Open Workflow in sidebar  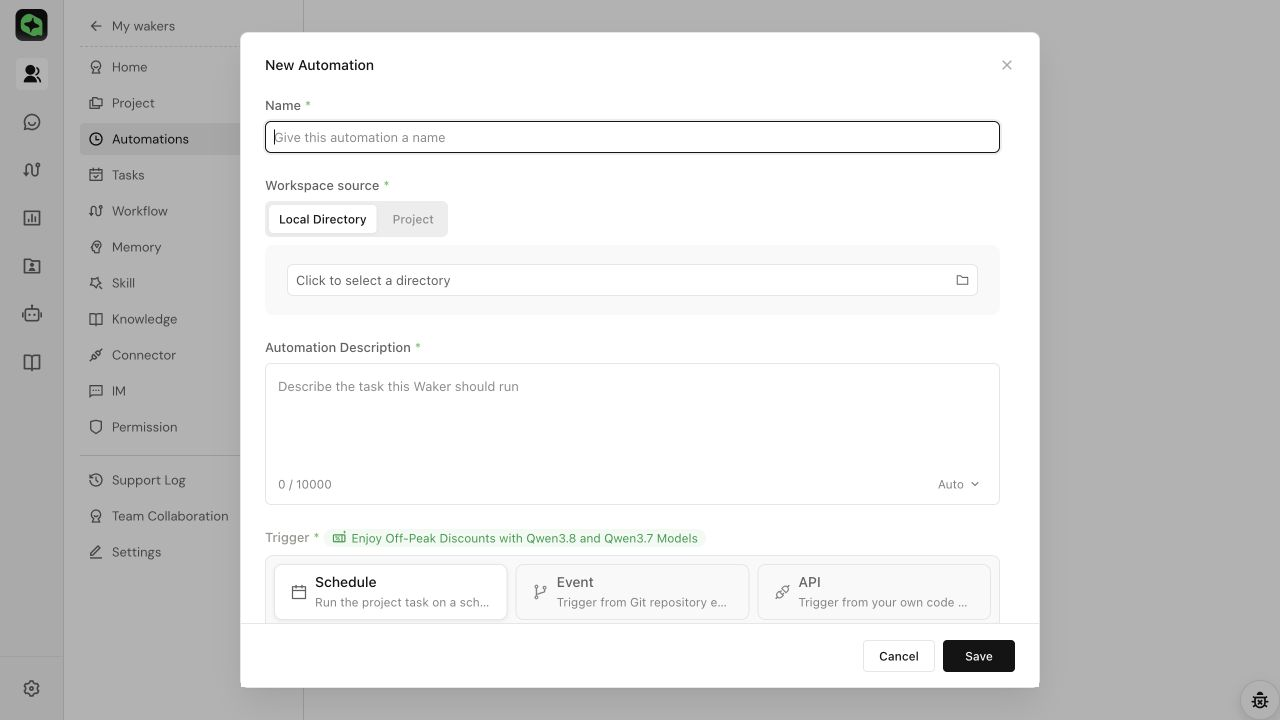click(x=160, y=211)
